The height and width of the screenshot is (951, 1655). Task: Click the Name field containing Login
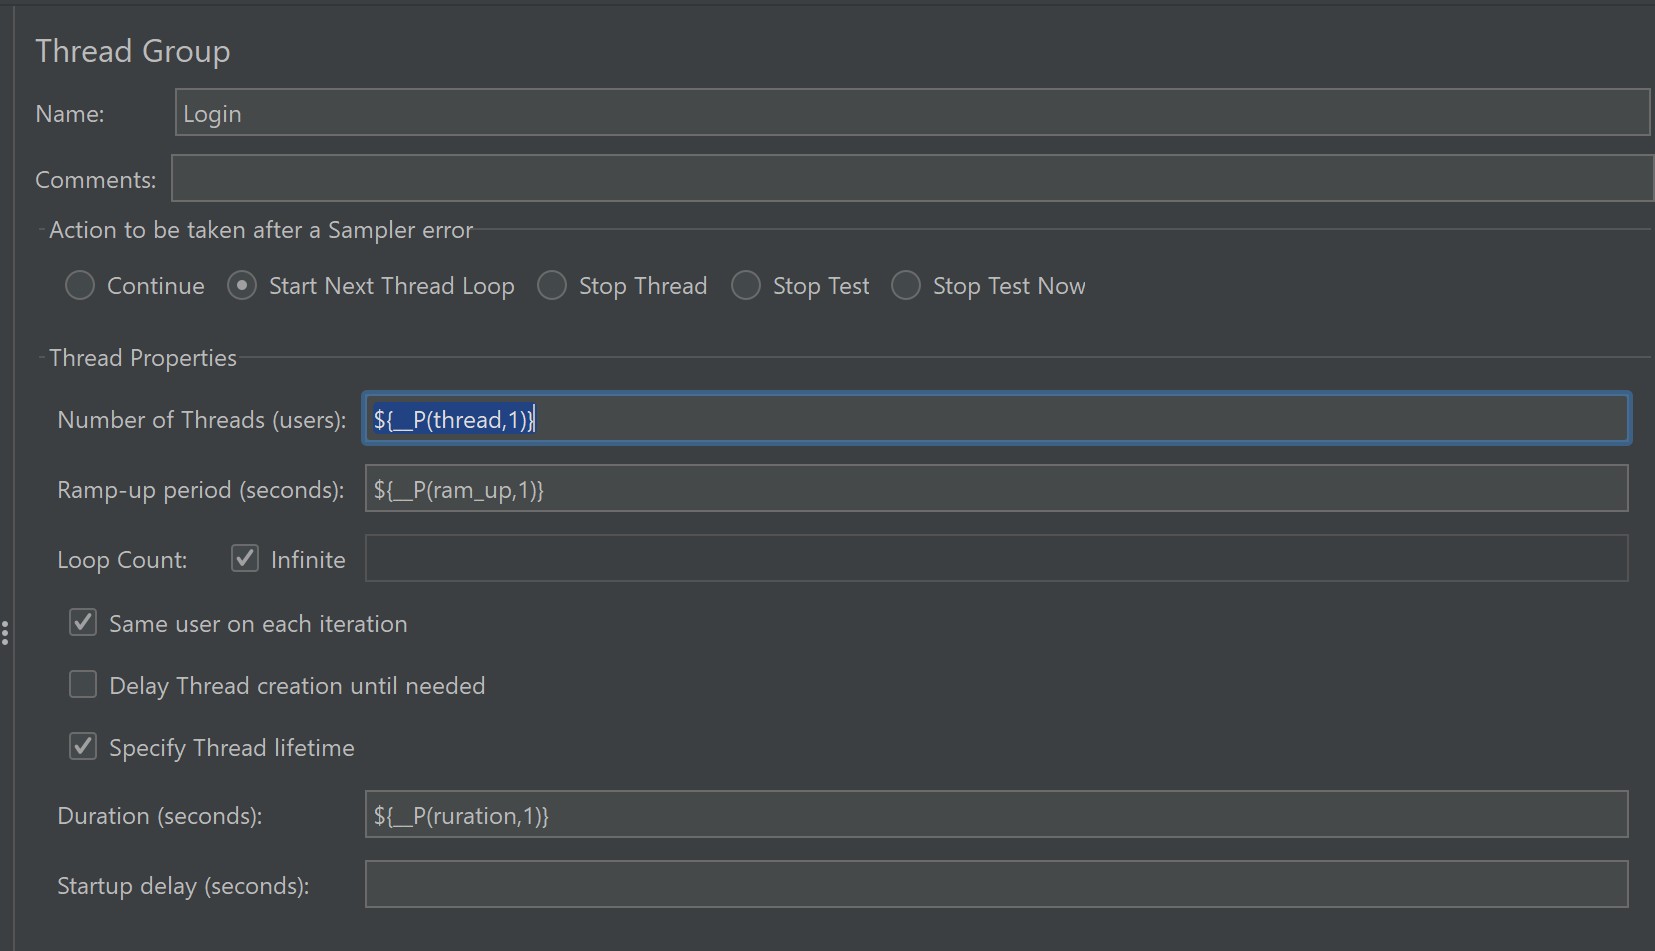tap(910, 113)
